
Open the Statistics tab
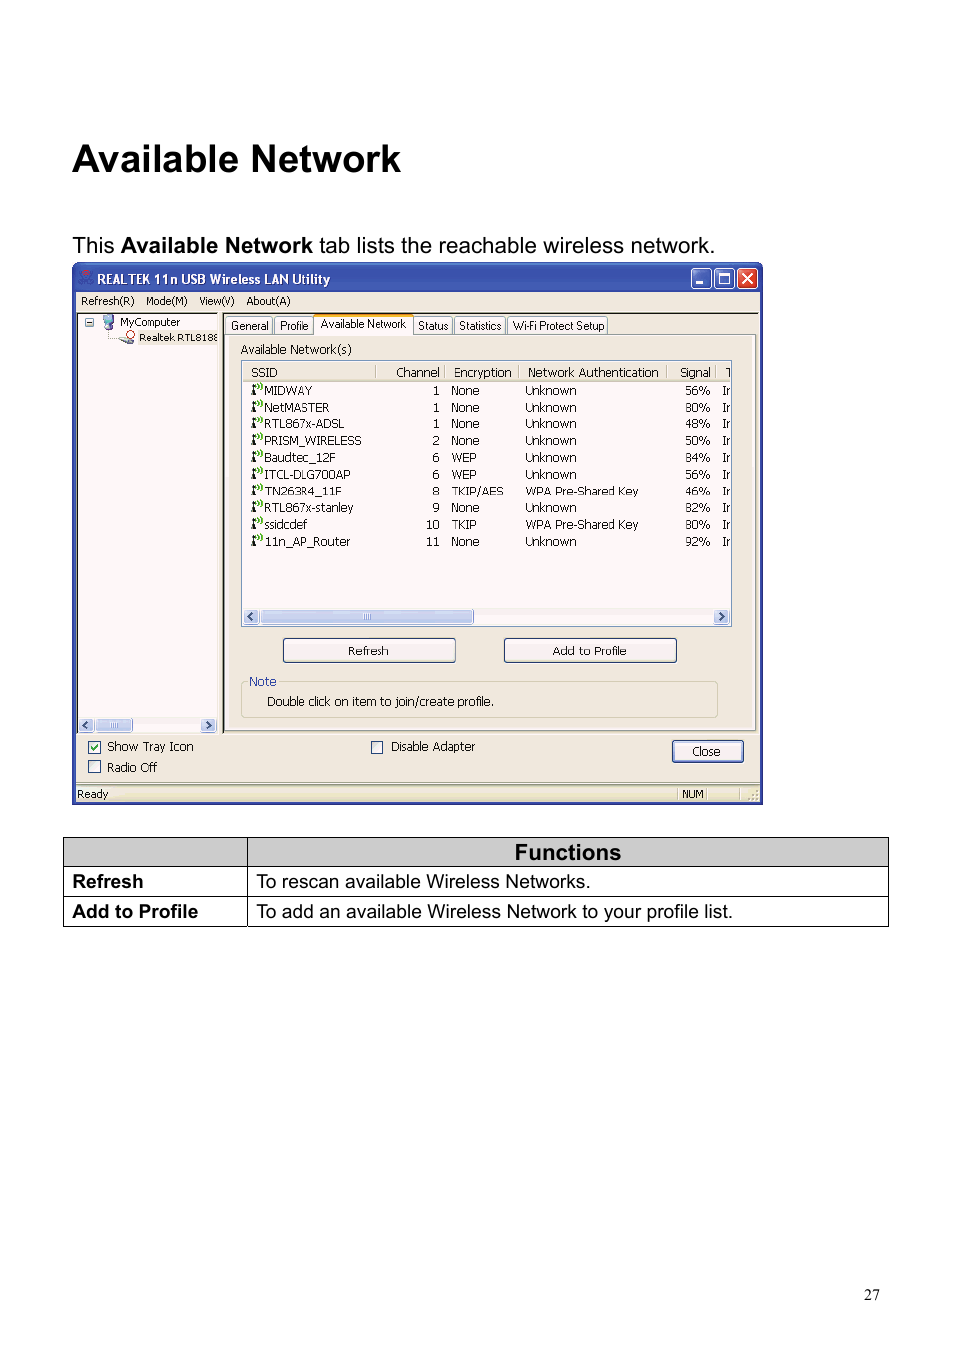pos(480,326)
